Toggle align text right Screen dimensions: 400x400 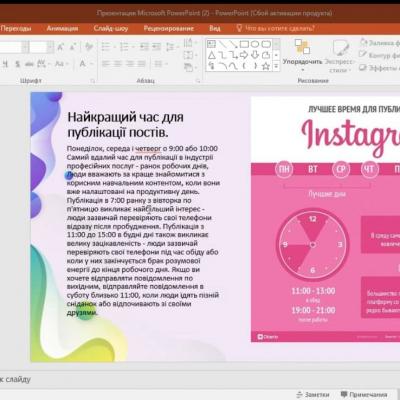point(130,63)
